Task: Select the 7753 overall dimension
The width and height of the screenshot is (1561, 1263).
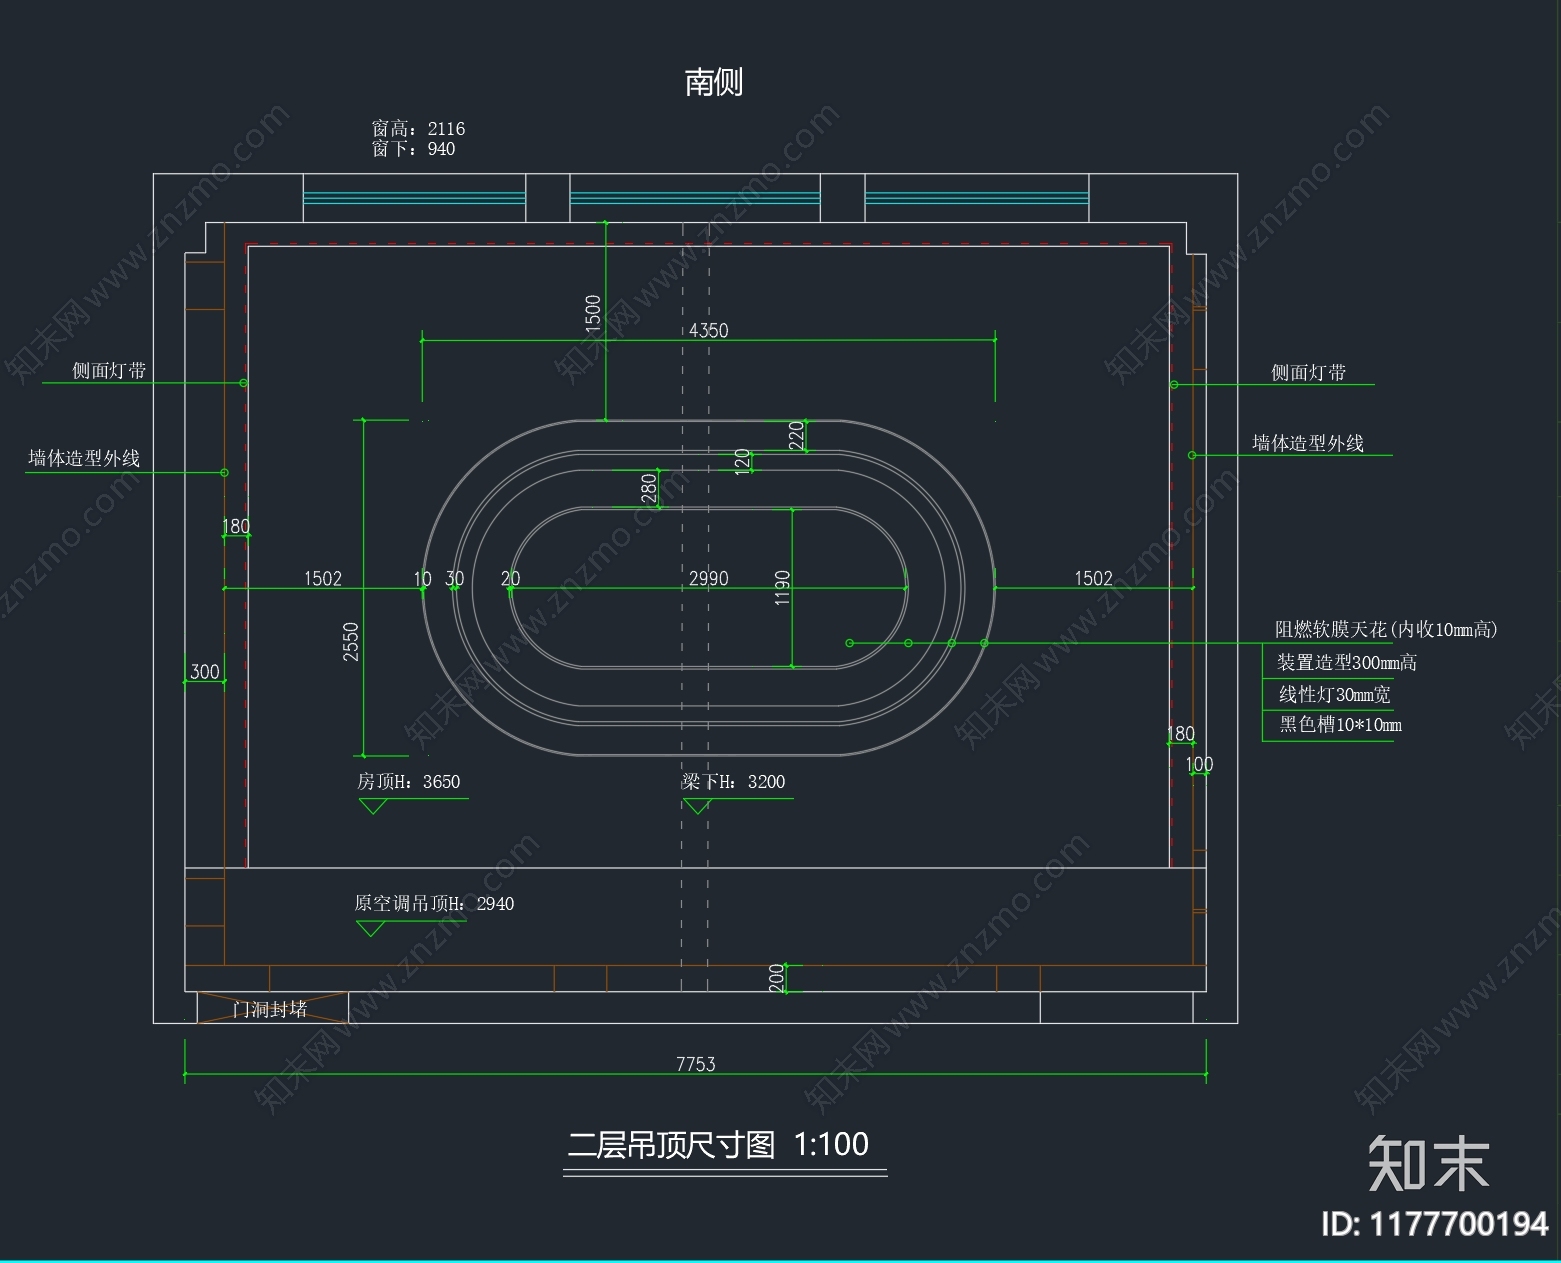Action: 695,1064
